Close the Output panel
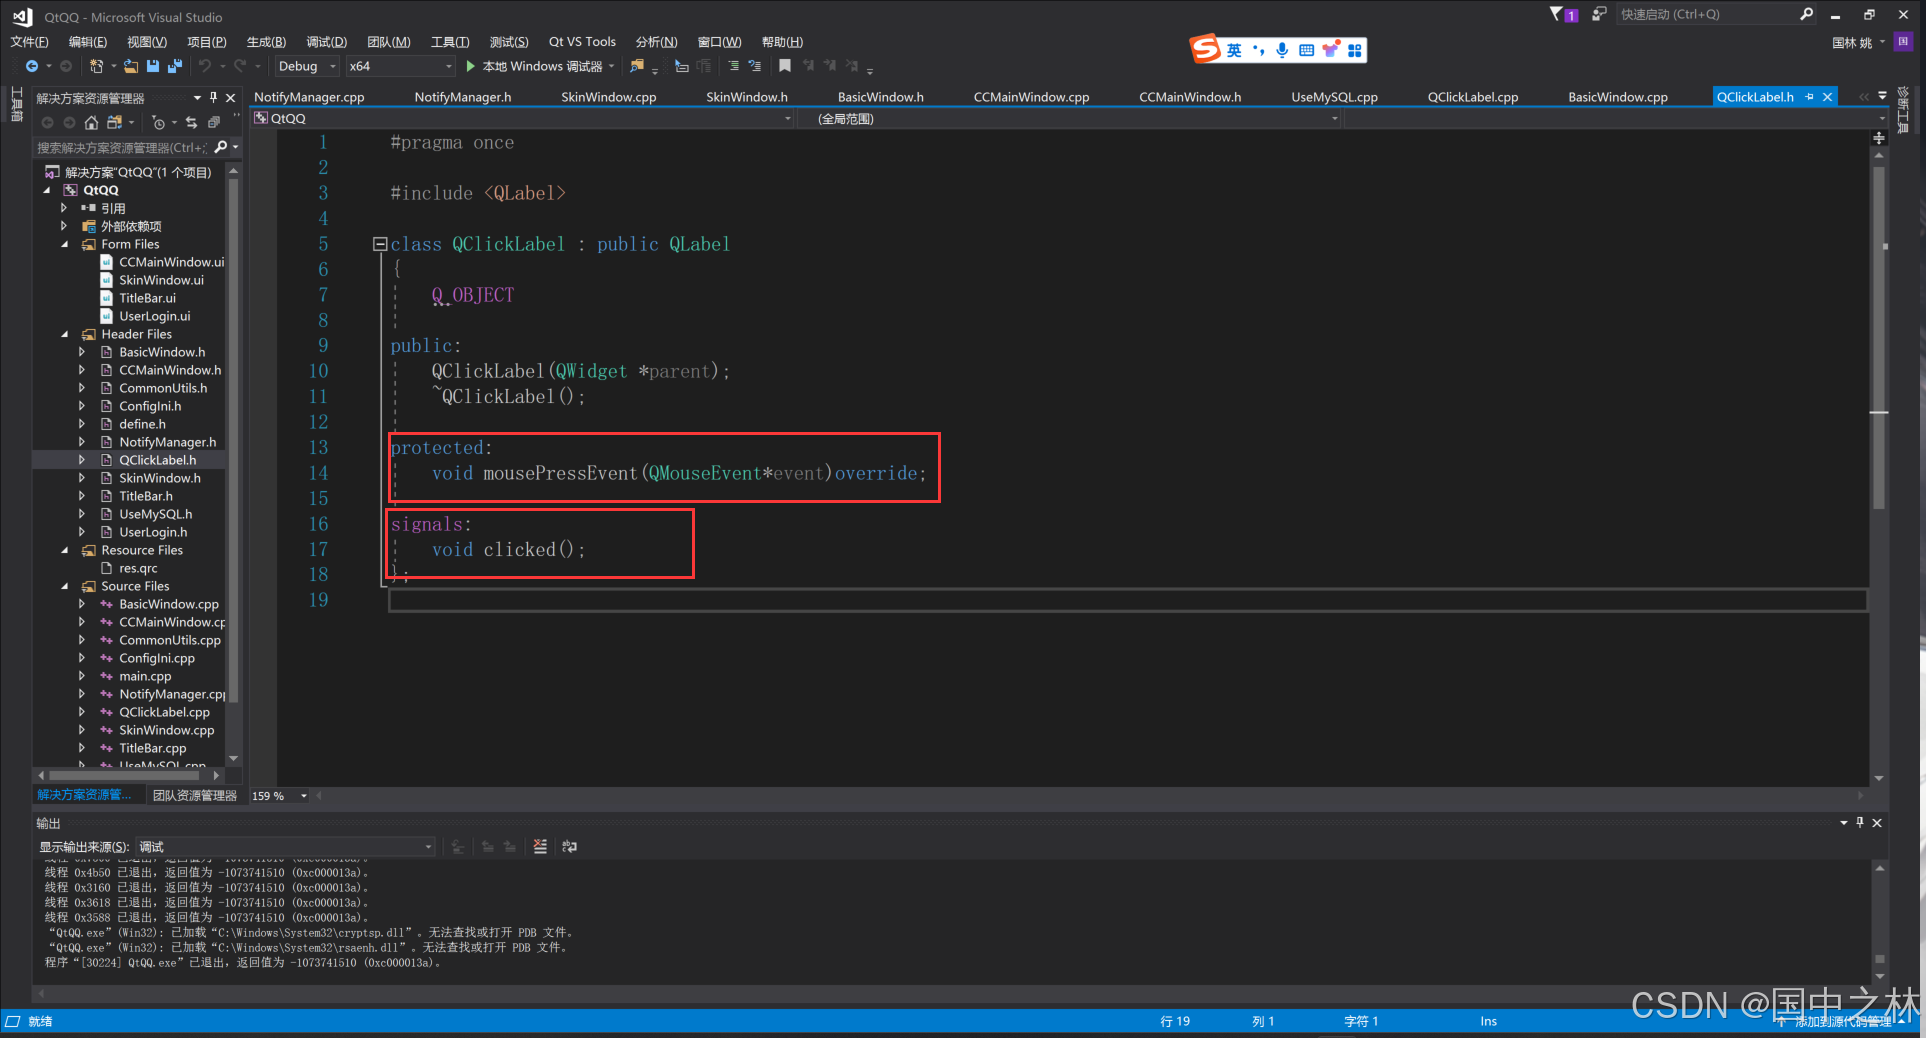 [x=1877, y=822]
